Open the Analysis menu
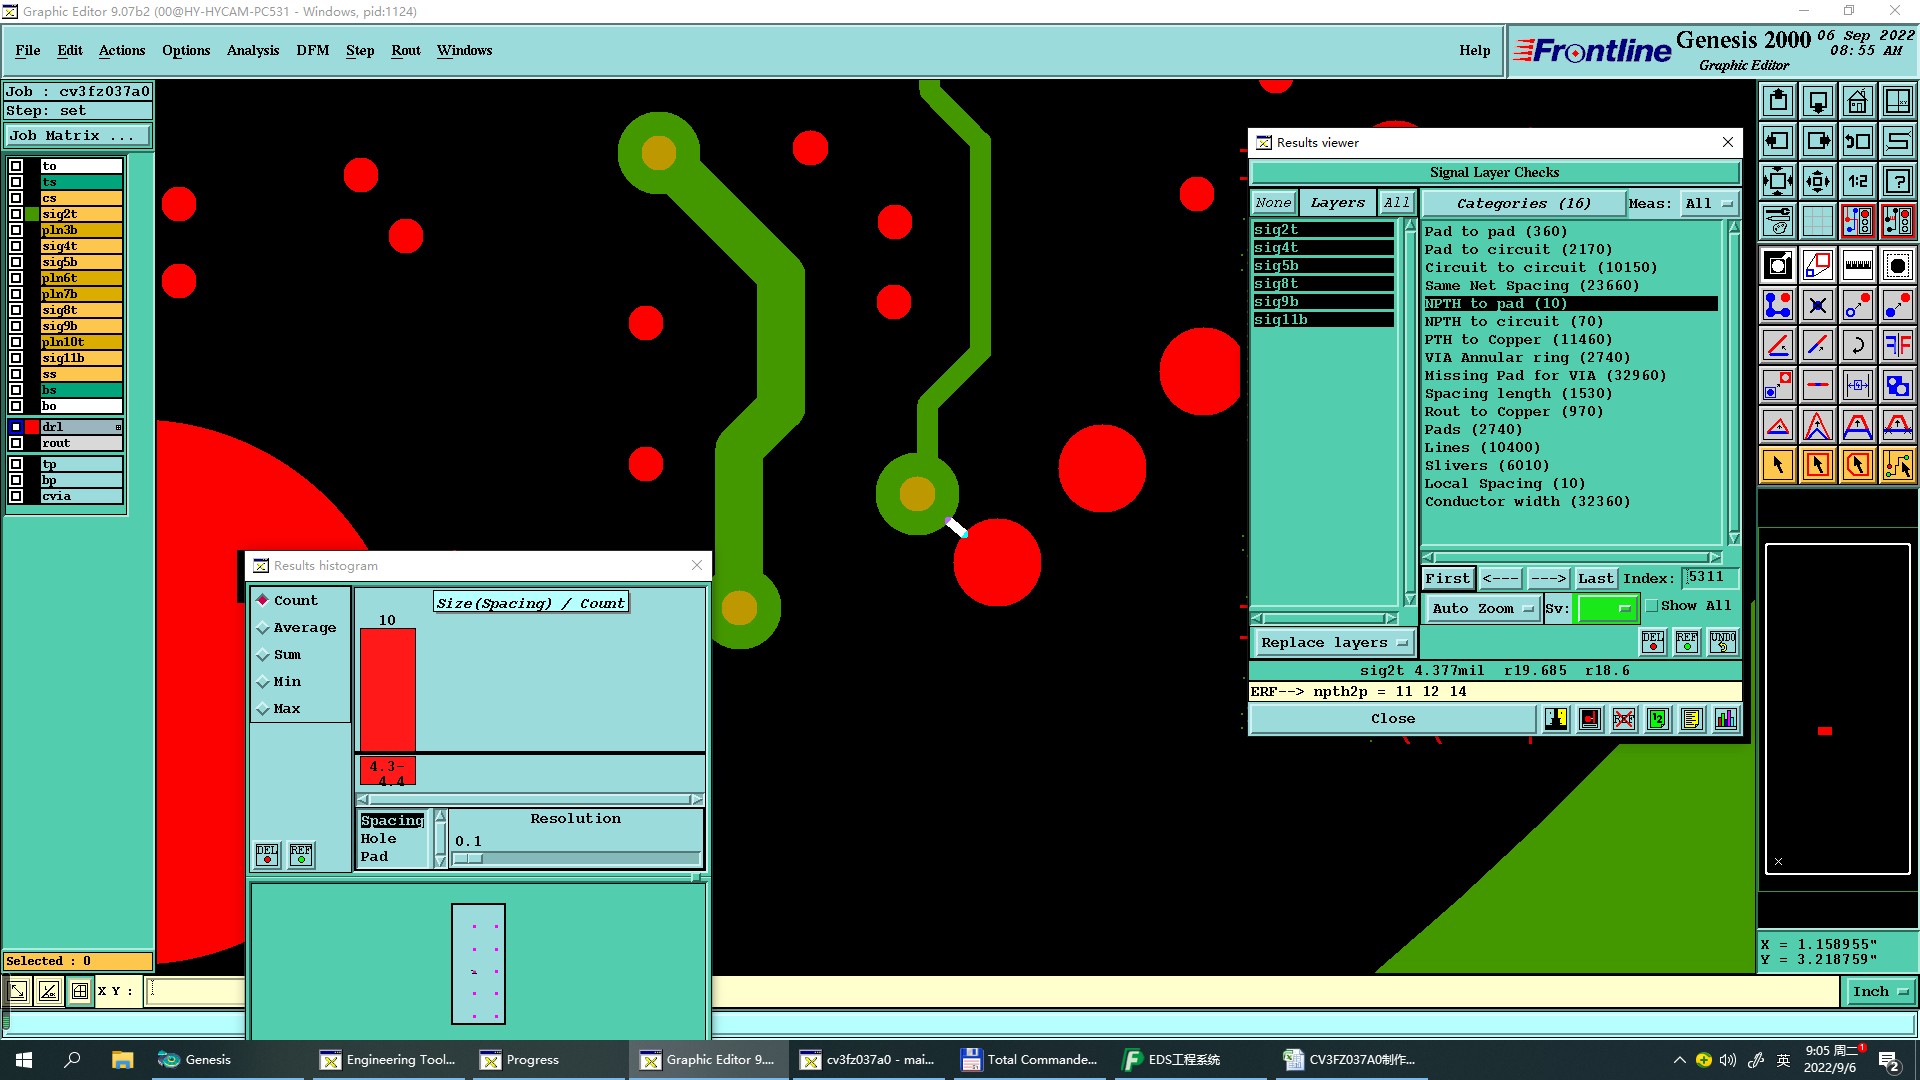 [252, 50]
